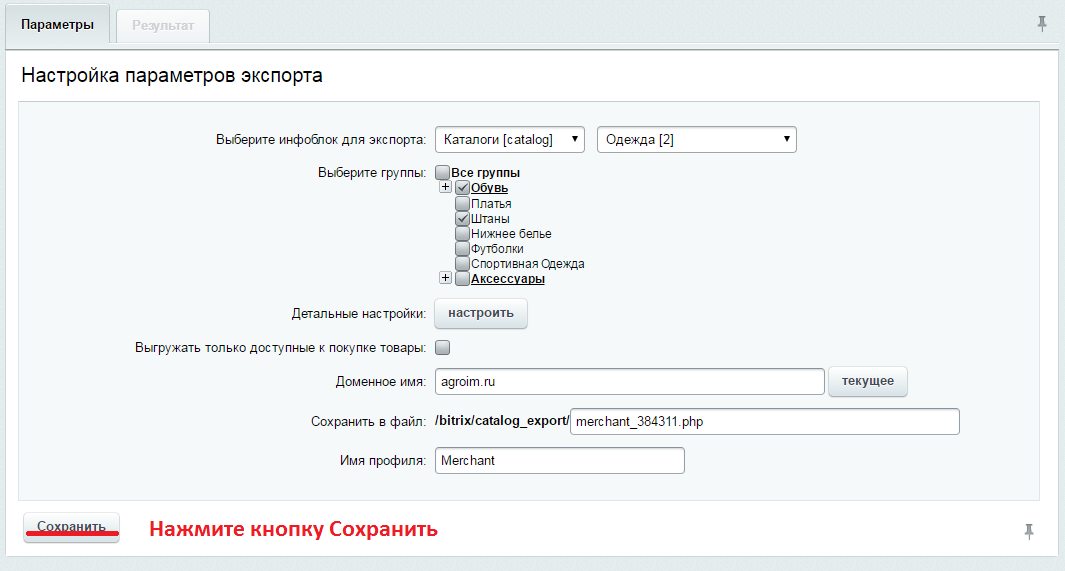
Task: Click the настроить button
Action: (x=481, y=313)
